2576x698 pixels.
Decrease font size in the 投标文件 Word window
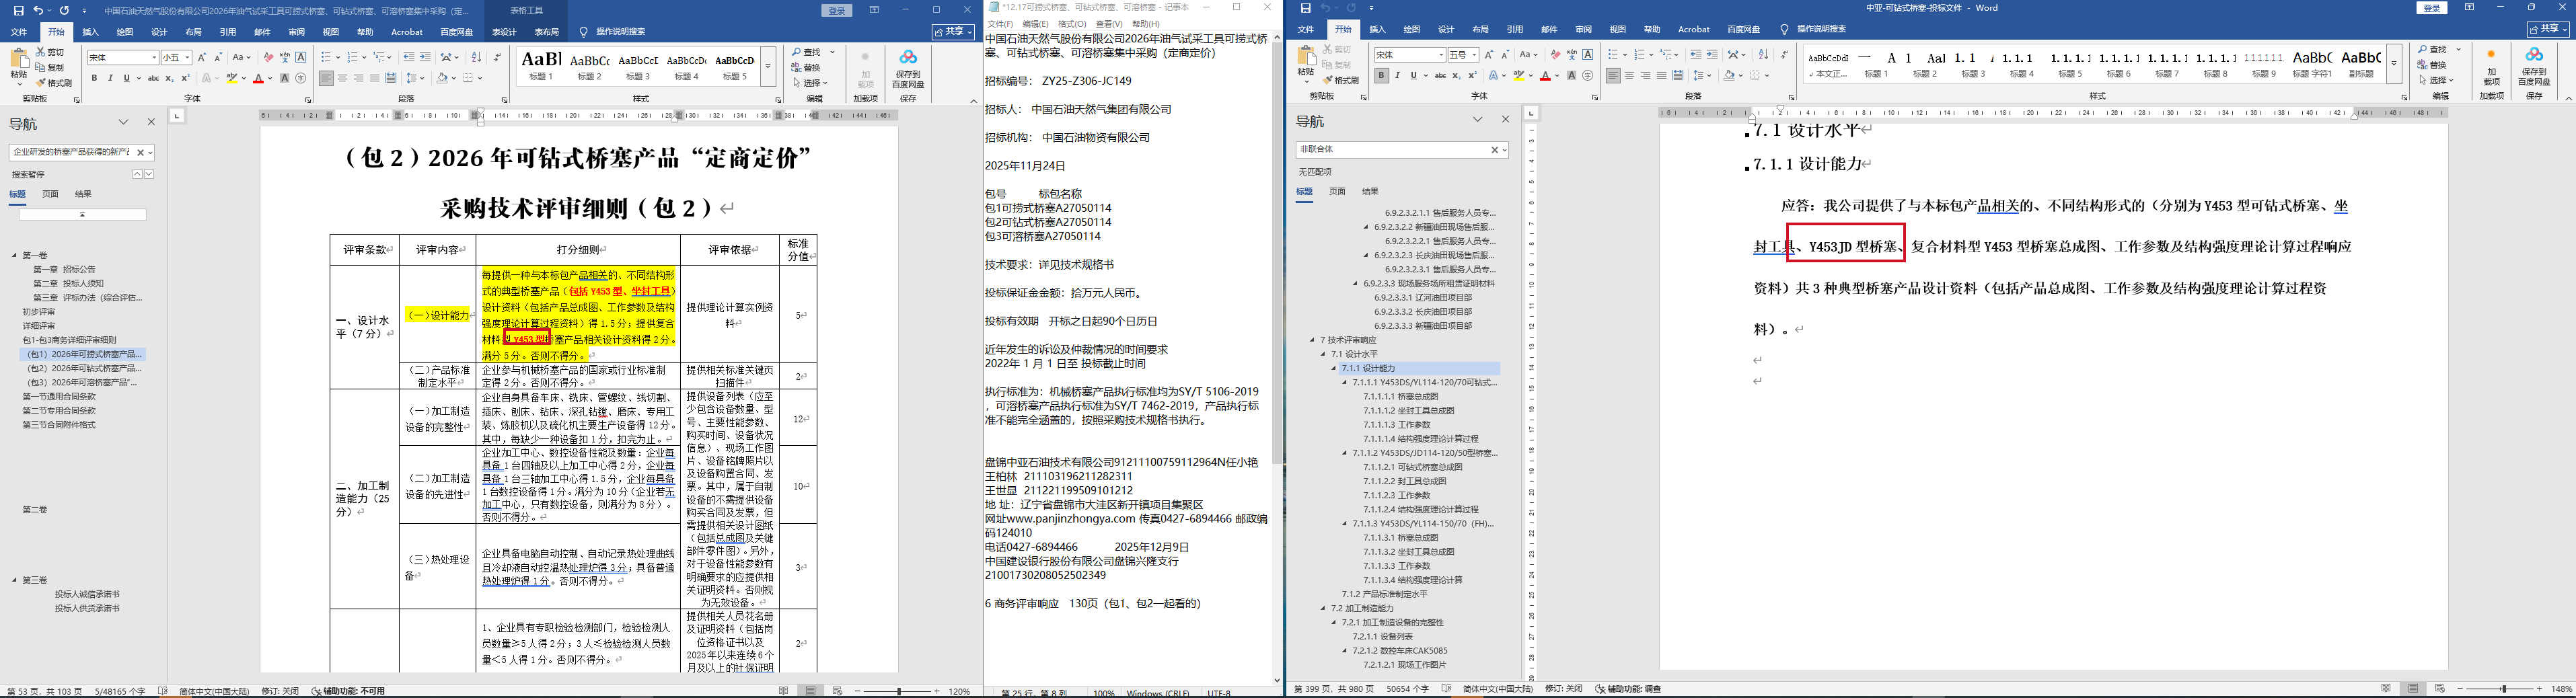[x=1504, y=55]
